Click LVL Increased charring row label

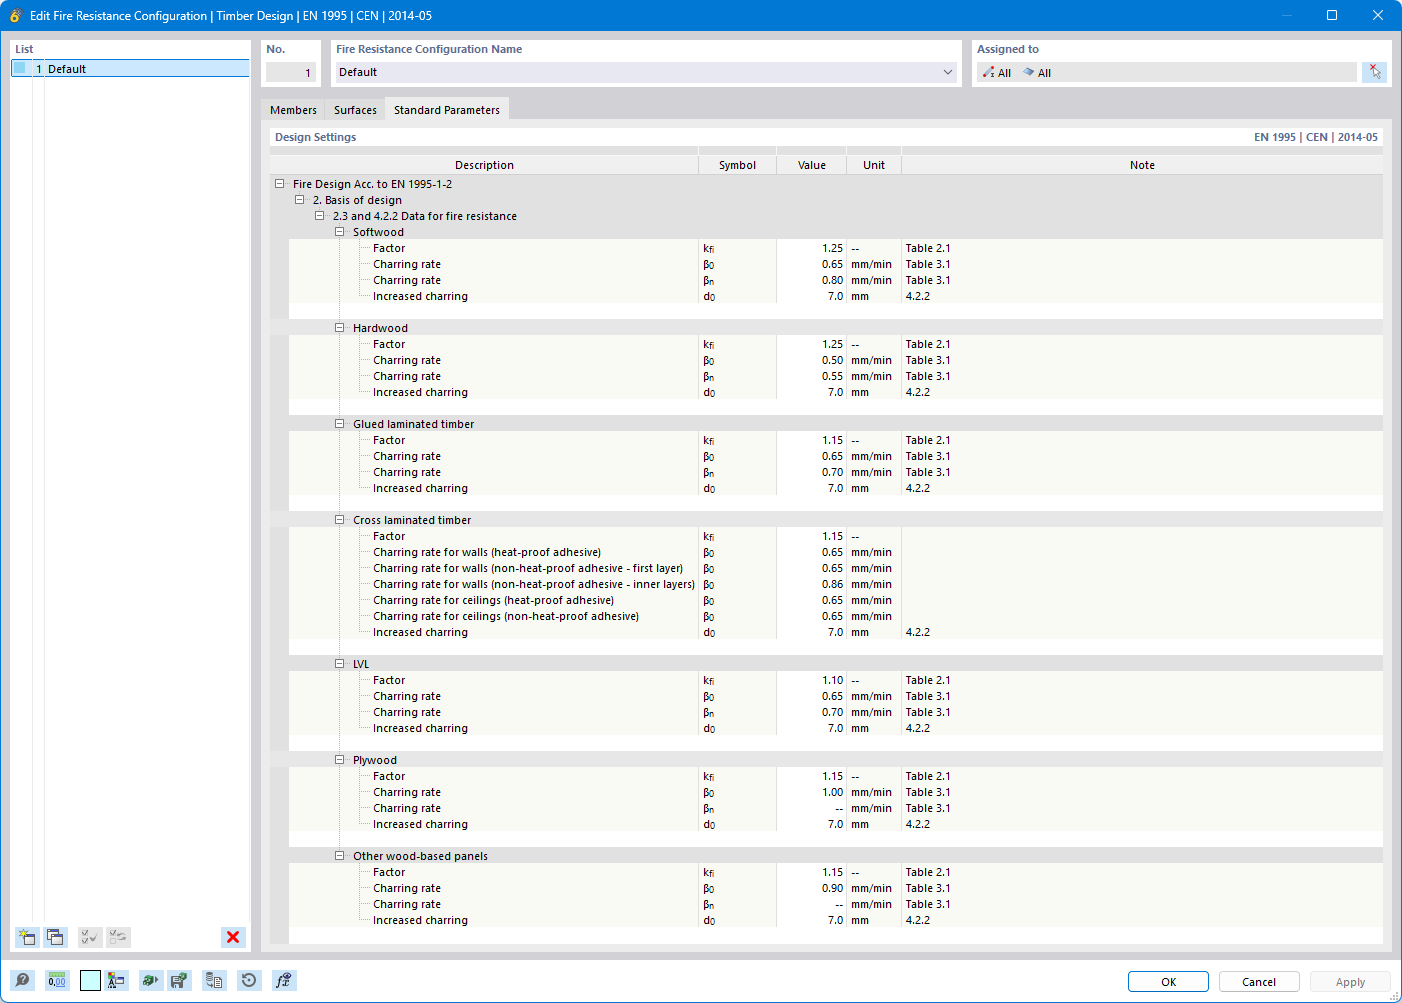pyautogui.click(x=420, y=728)
